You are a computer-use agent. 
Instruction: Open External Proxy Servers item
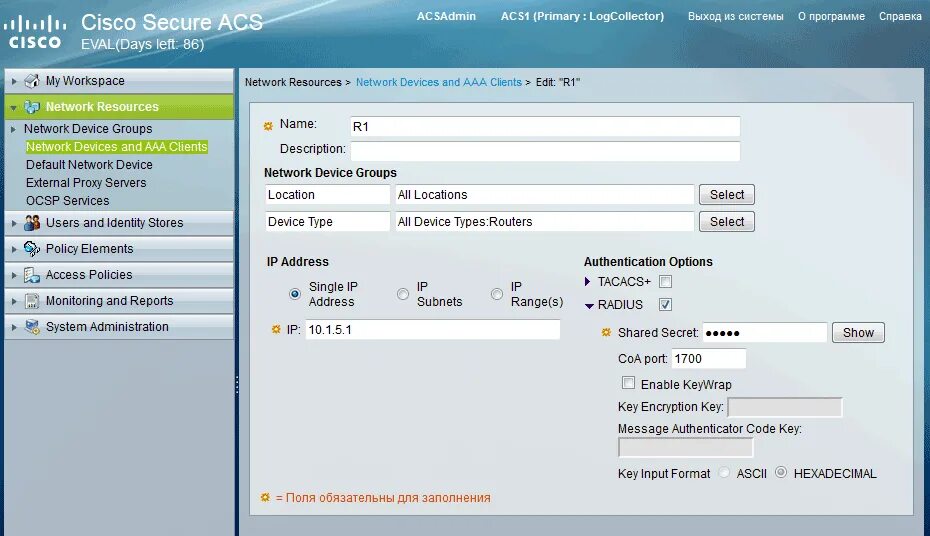[x=86, y=183]
